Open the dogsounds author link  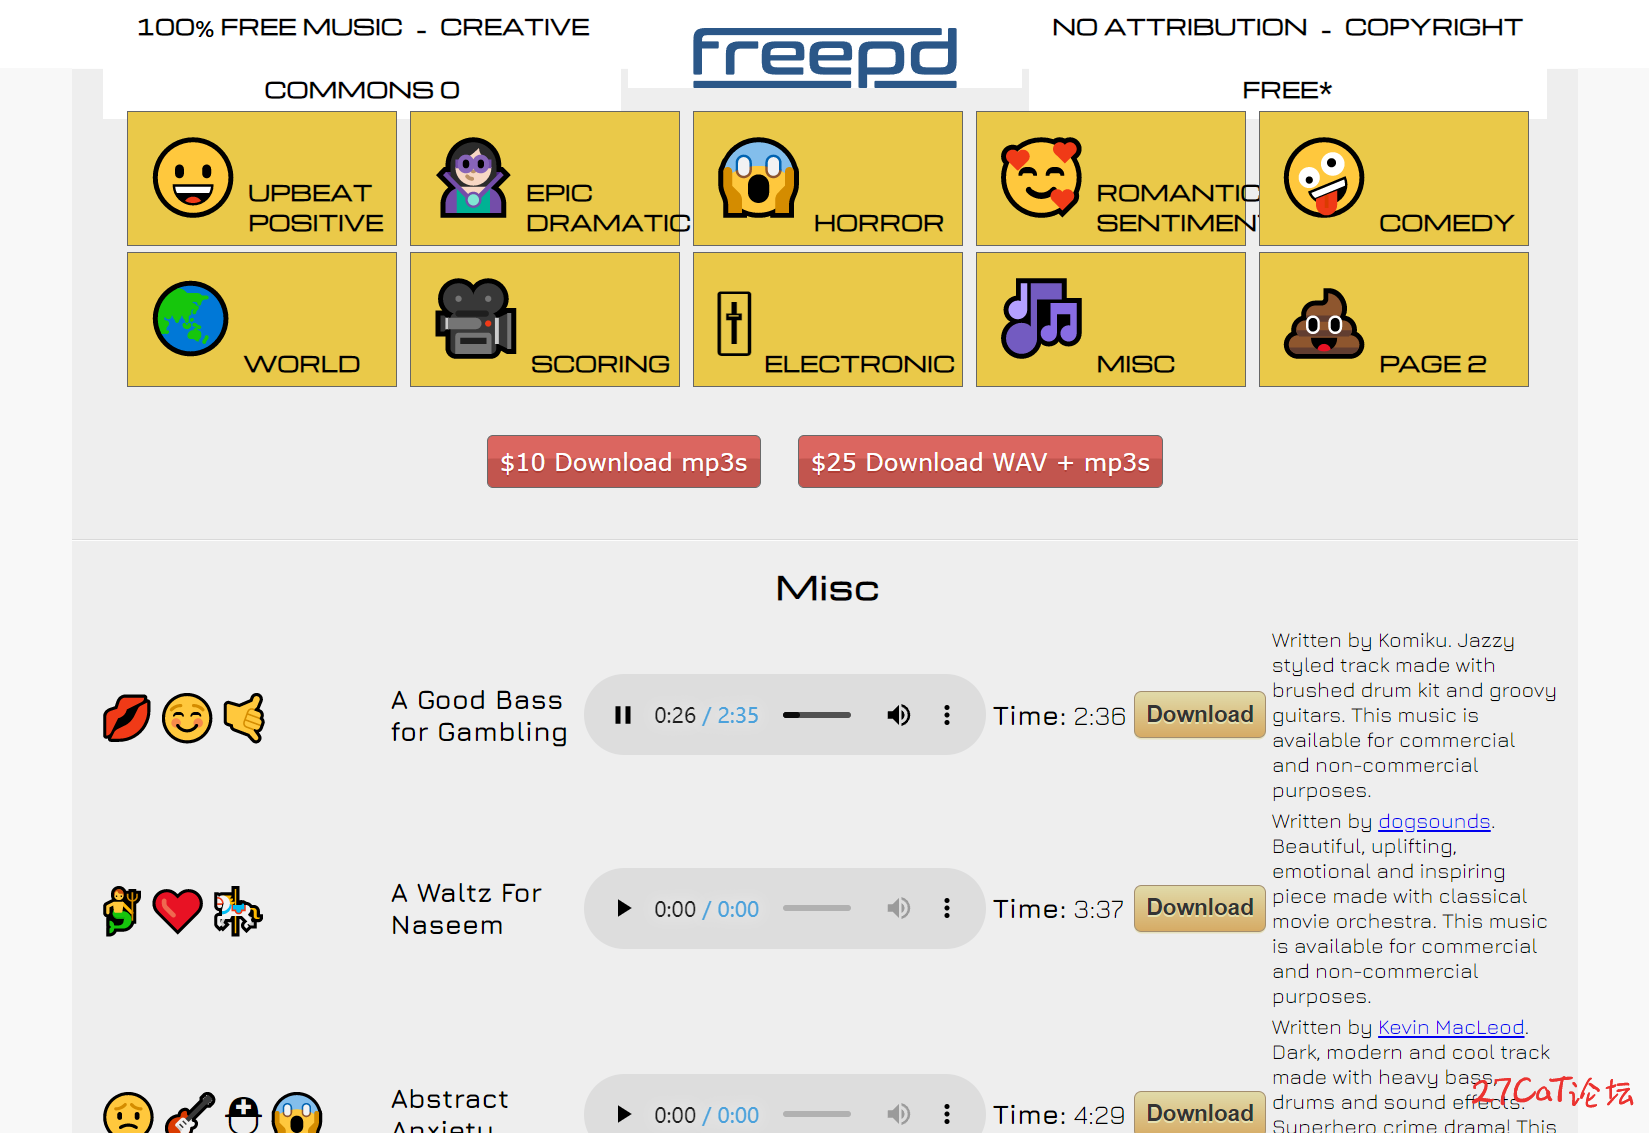pos(1434,821)
